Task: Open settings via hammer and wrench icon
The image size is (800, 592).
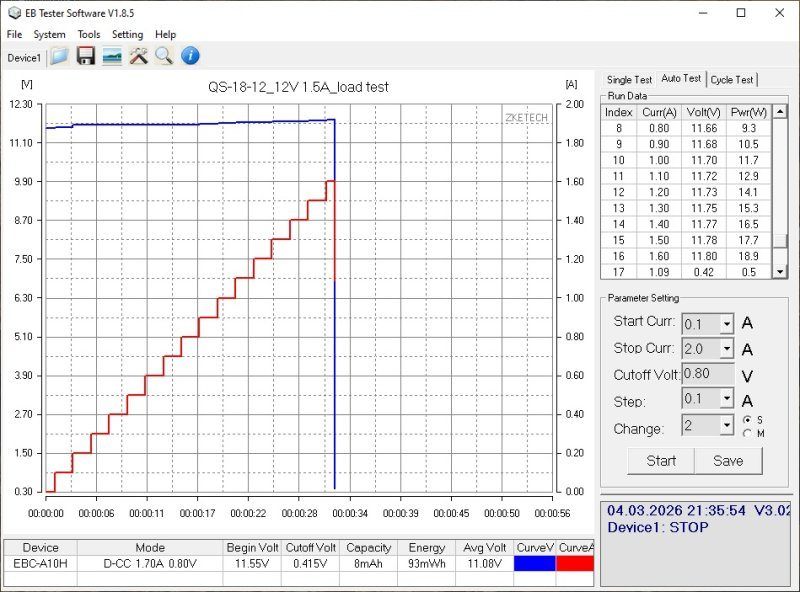Action: pos(138,56)
